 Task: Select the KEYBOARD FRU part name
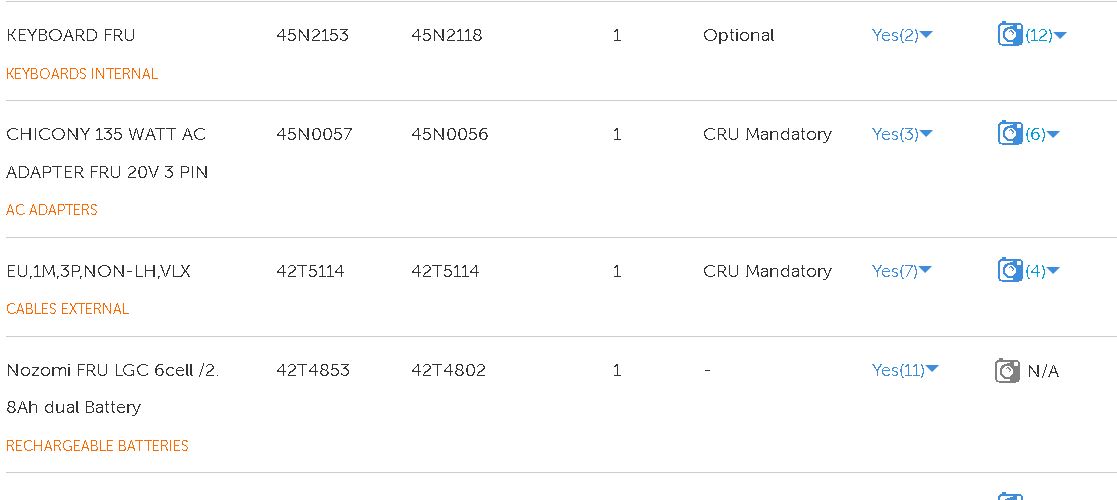tap(71, 35)
